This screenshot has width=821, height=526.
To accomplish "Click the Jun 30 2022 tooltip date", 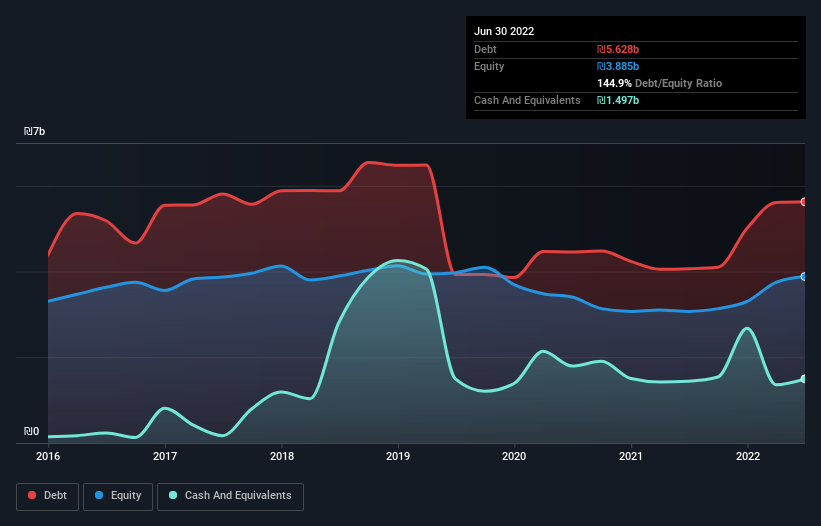I will pos(504,31).
